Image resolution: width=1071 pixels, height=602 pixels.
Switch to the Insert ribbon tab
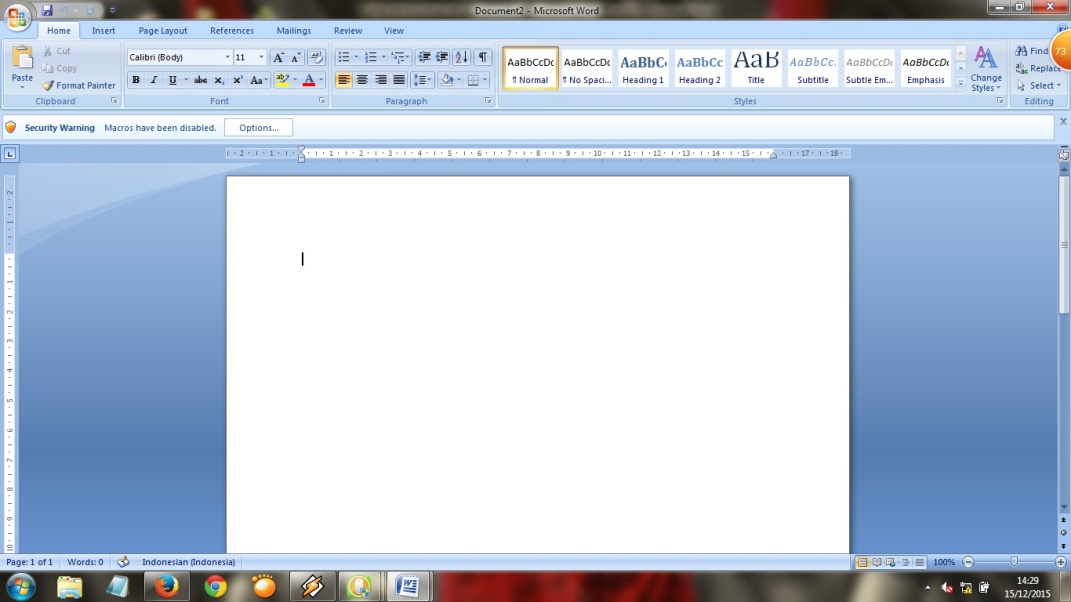point(103,30)
